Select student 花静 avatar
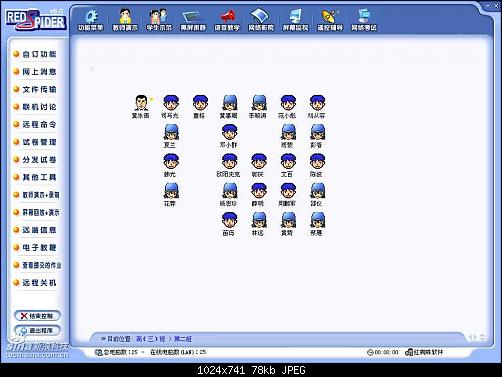The height and width of the screenshot is (377, 502). coord(171,191)
